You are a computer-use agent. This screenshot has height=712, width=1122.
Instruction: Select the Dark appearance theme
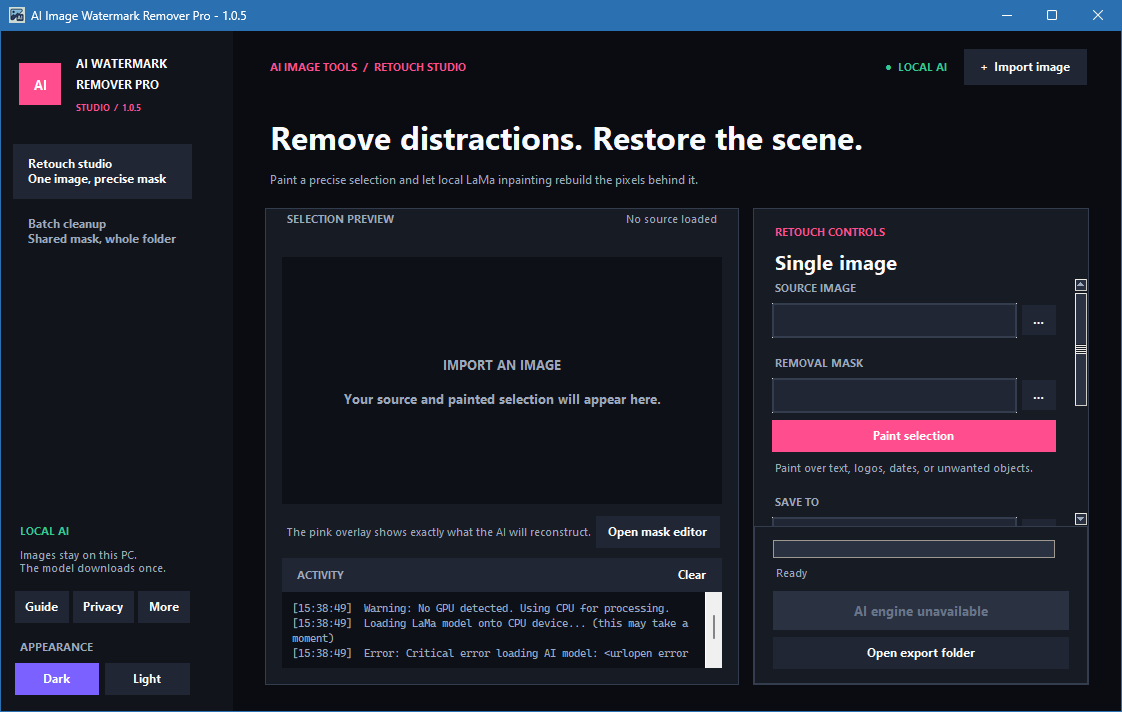point(57,679)
